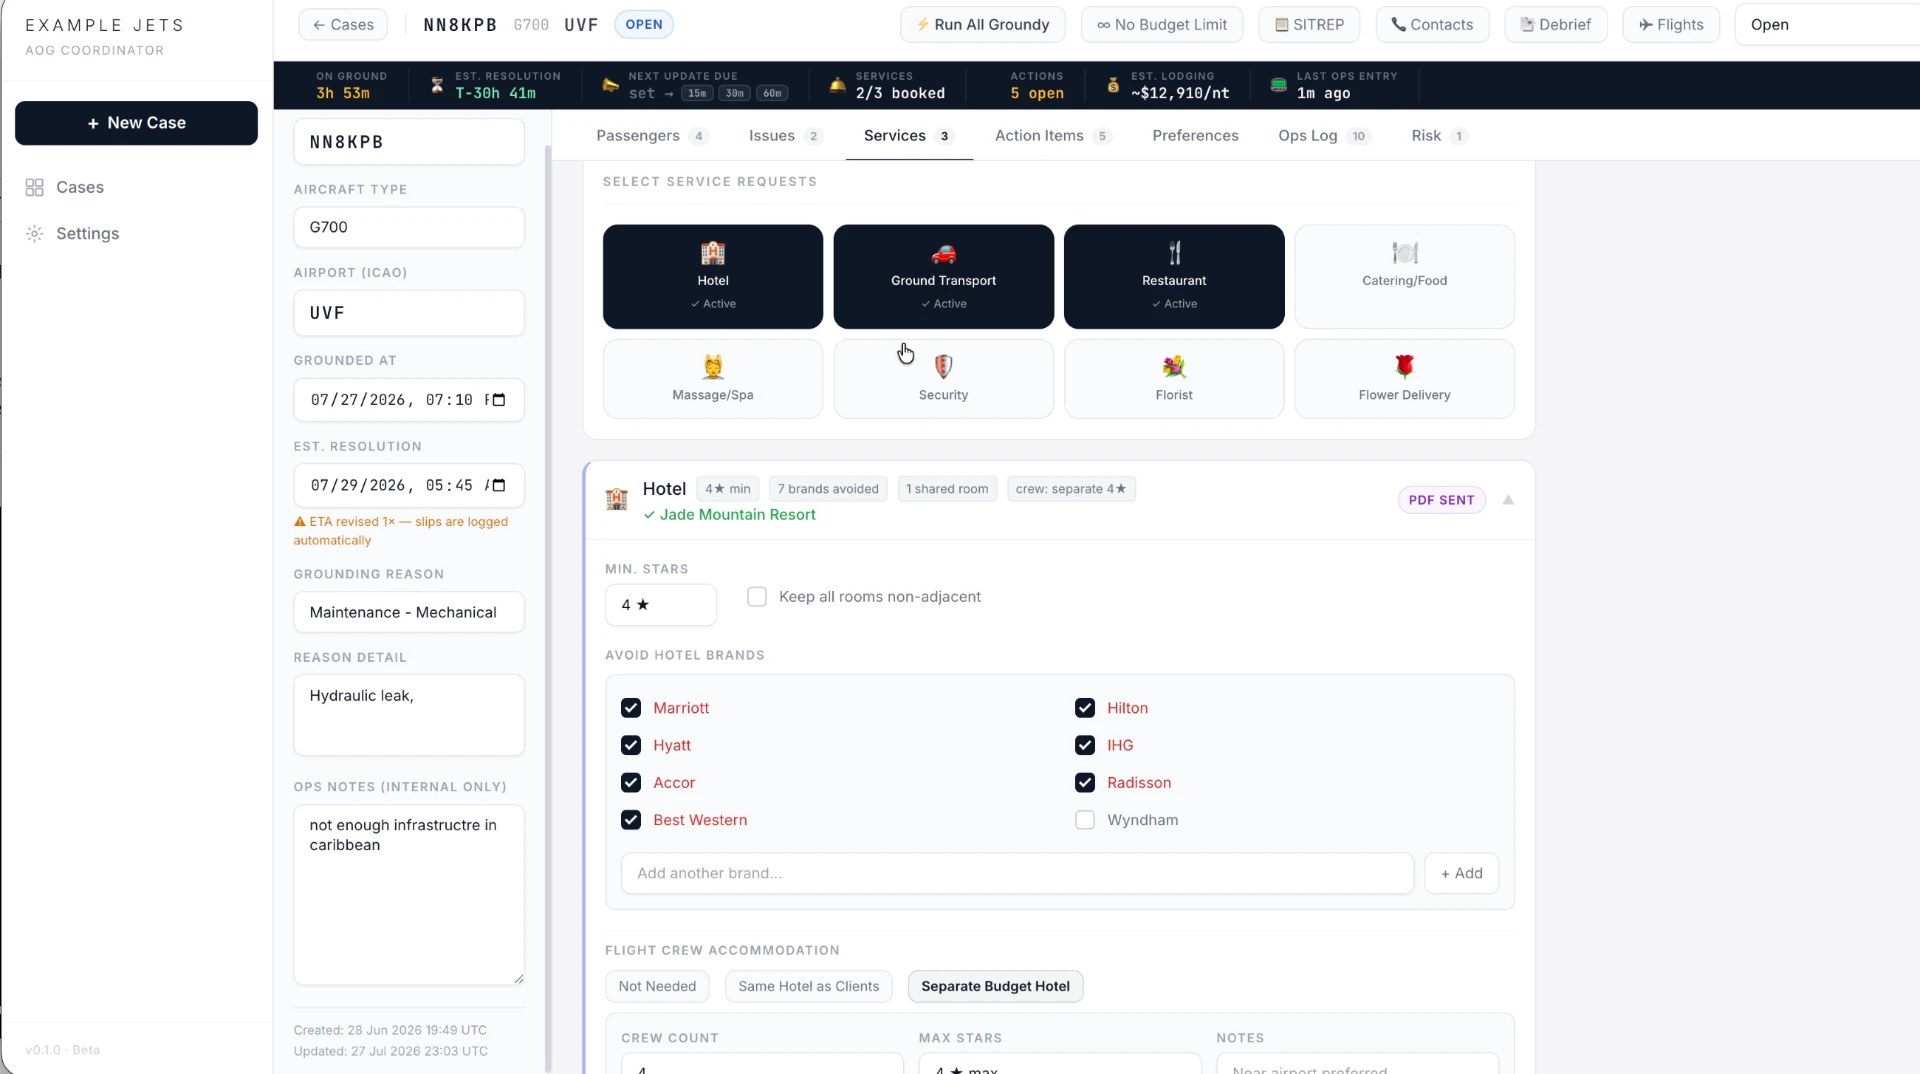Open Cases from the sidebar
This screenshot has width=1920, height=1074.
click(80, 187)
